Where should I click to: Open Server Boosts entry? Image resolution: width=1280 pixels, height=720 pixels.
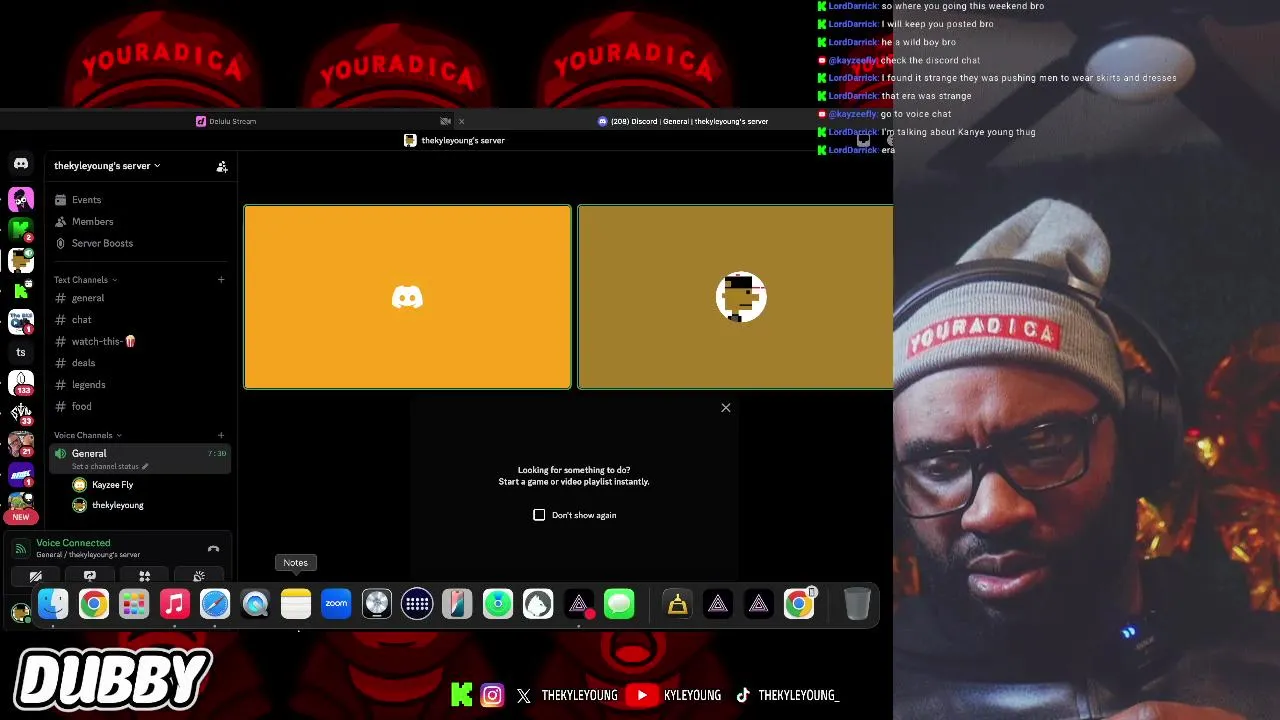[102, 243]
